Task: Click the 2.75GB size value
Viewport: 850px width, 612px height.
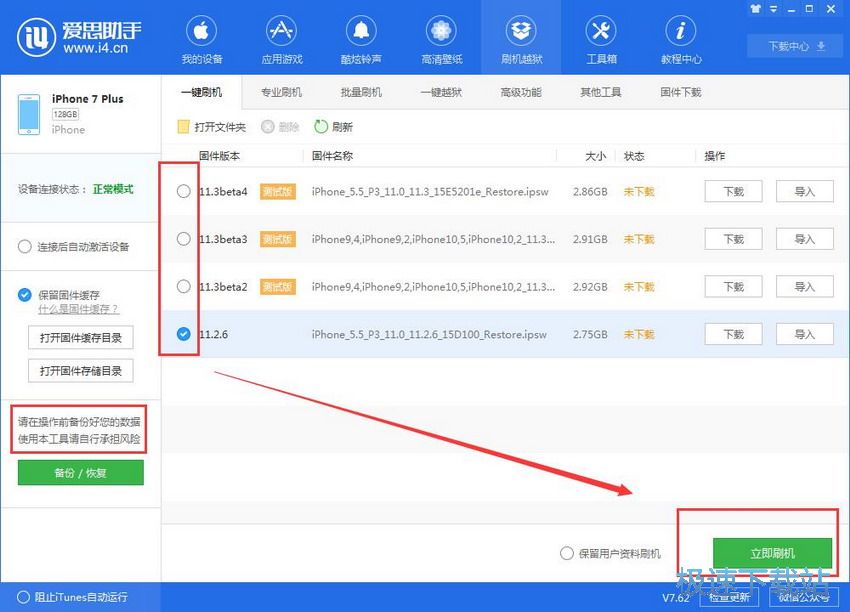Action: (x=590, y=334)
